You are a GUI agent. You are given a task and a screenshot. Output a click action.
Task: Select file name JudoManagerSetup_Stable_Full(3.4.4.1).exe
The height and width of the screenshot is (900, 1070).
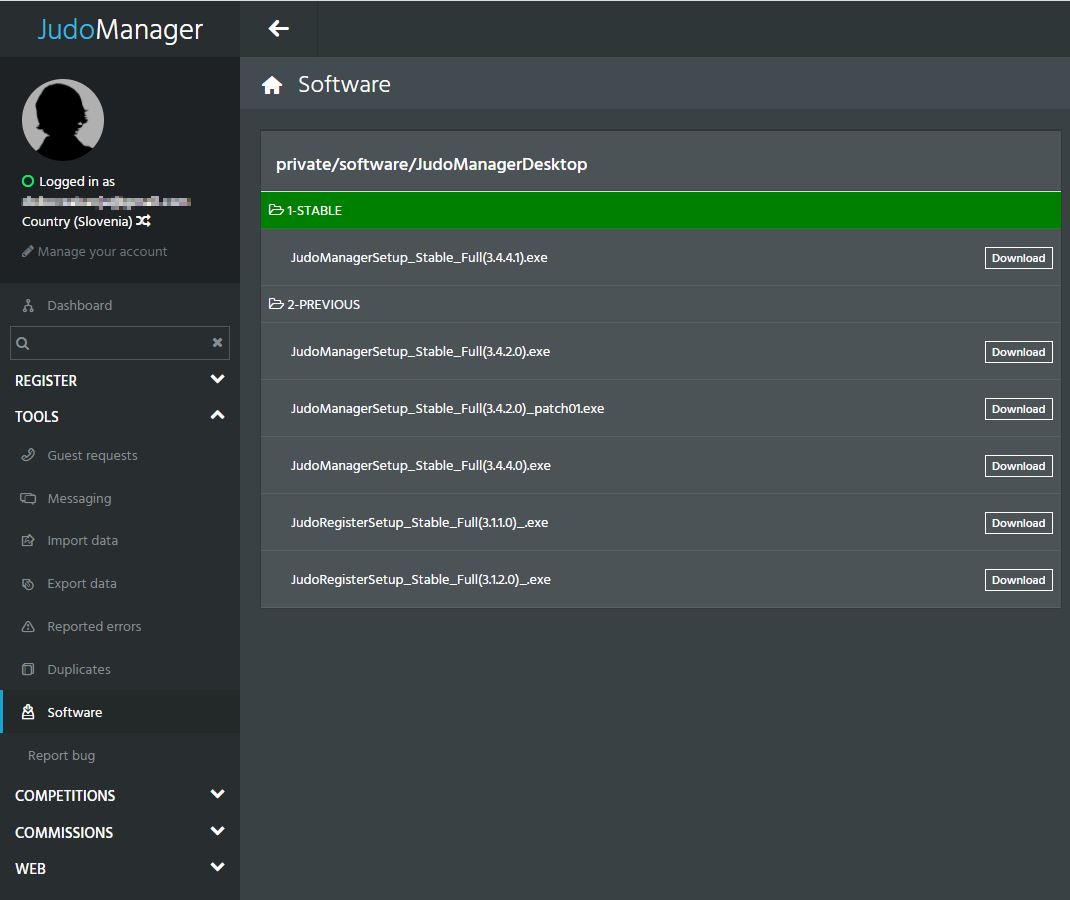pyautogui.click(x=419, y=258)
